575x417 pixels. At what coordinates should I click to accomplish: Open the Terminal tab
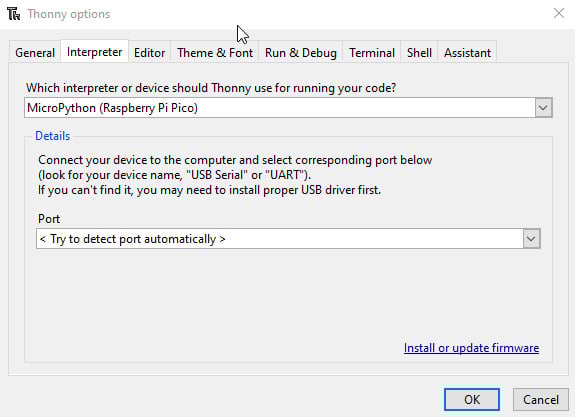click(x=371, y=52)
